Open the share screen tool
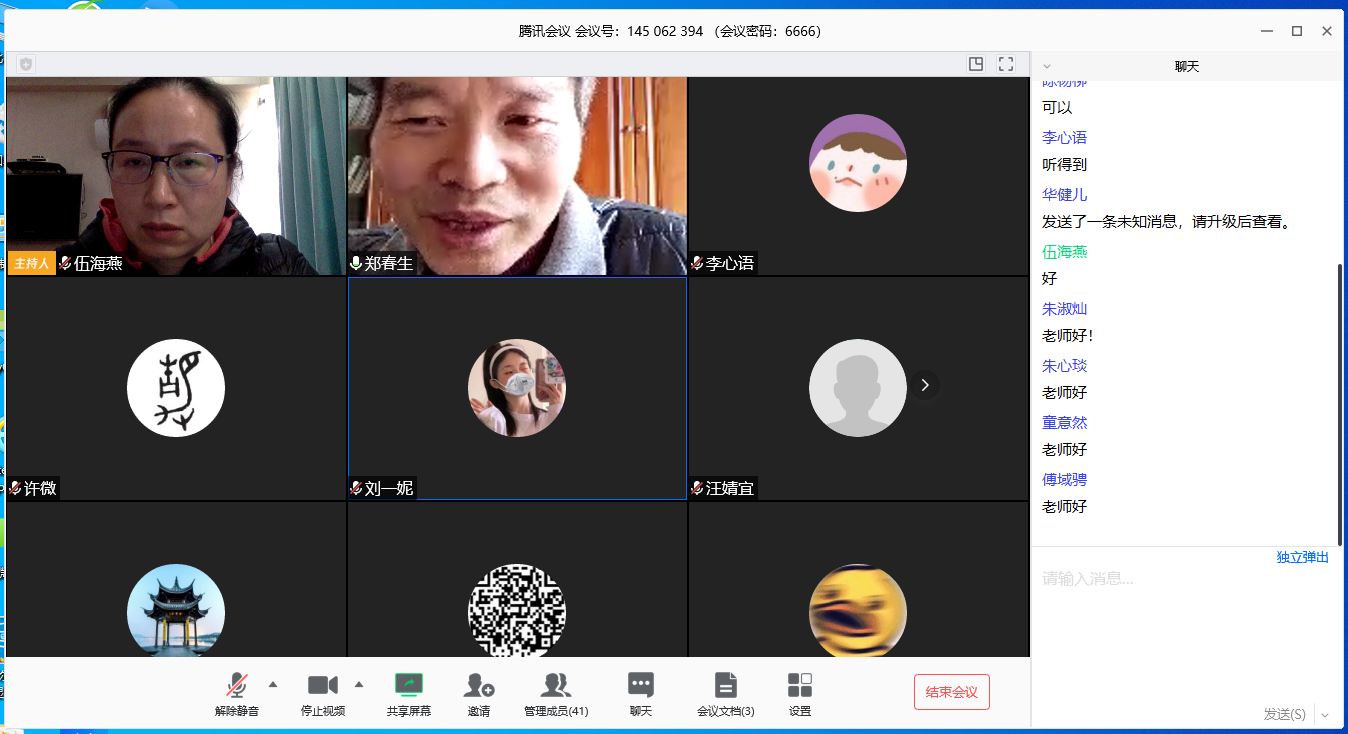Image resolution: width=1348 pixels, height=734 pixels. click(408, 686)
